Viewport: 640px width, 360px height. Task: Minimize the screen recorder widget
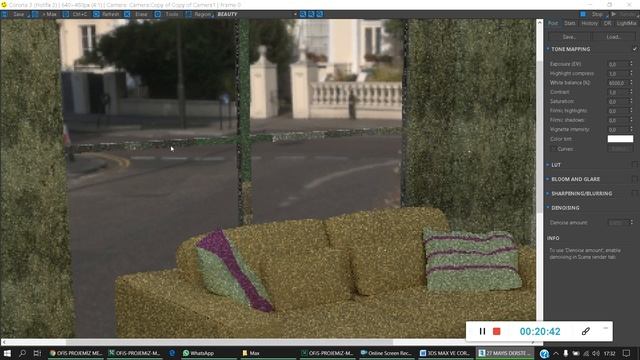click(605, 328)
